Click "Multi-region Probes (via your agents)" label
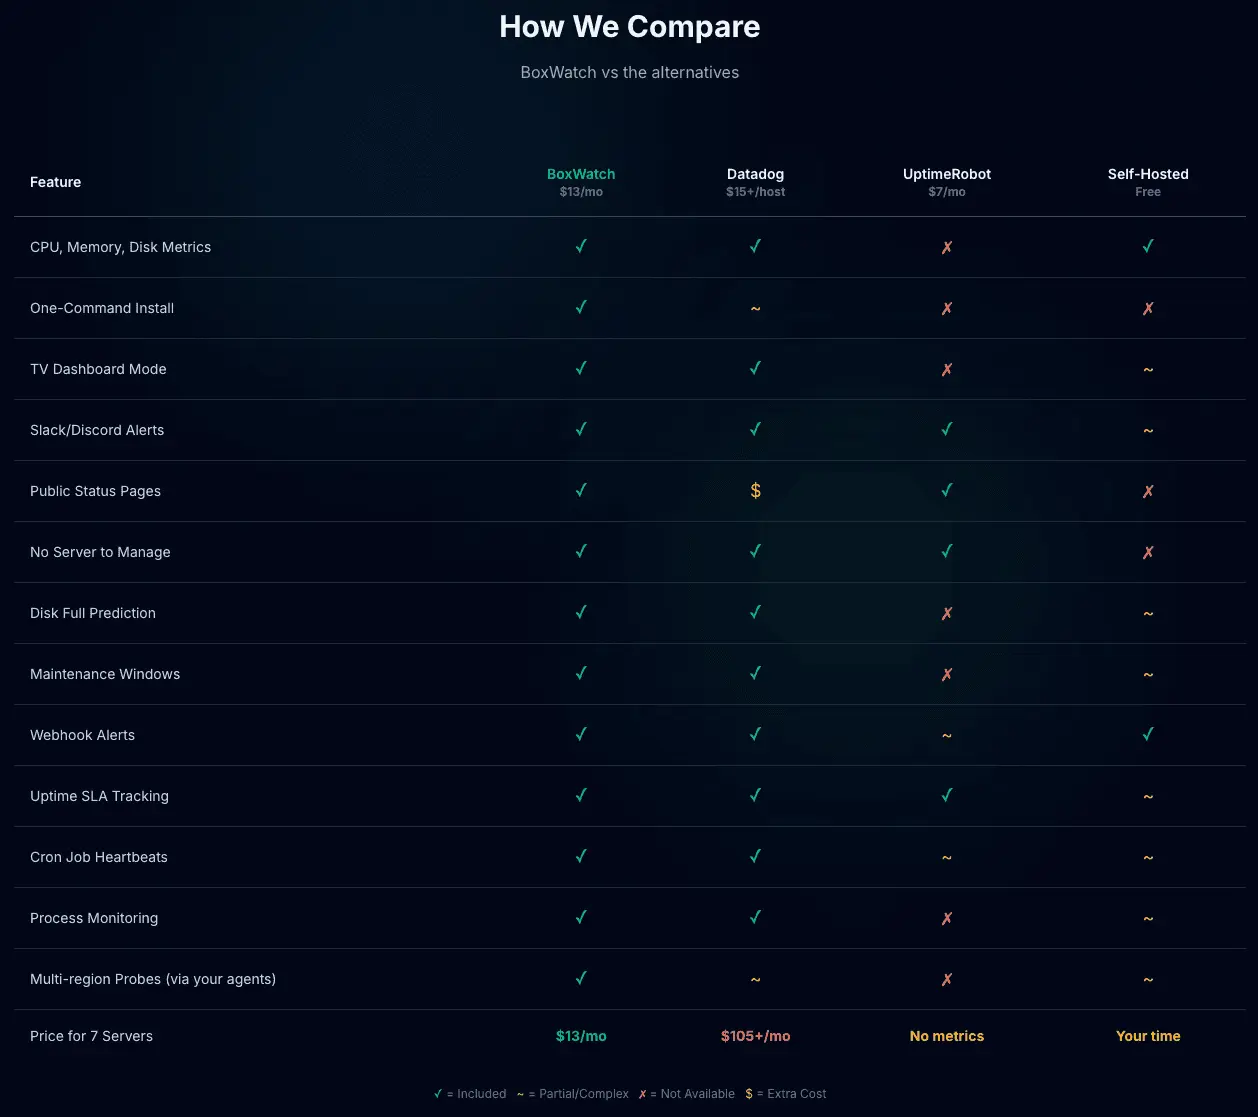The image size is (1258, 1117). 153,979
